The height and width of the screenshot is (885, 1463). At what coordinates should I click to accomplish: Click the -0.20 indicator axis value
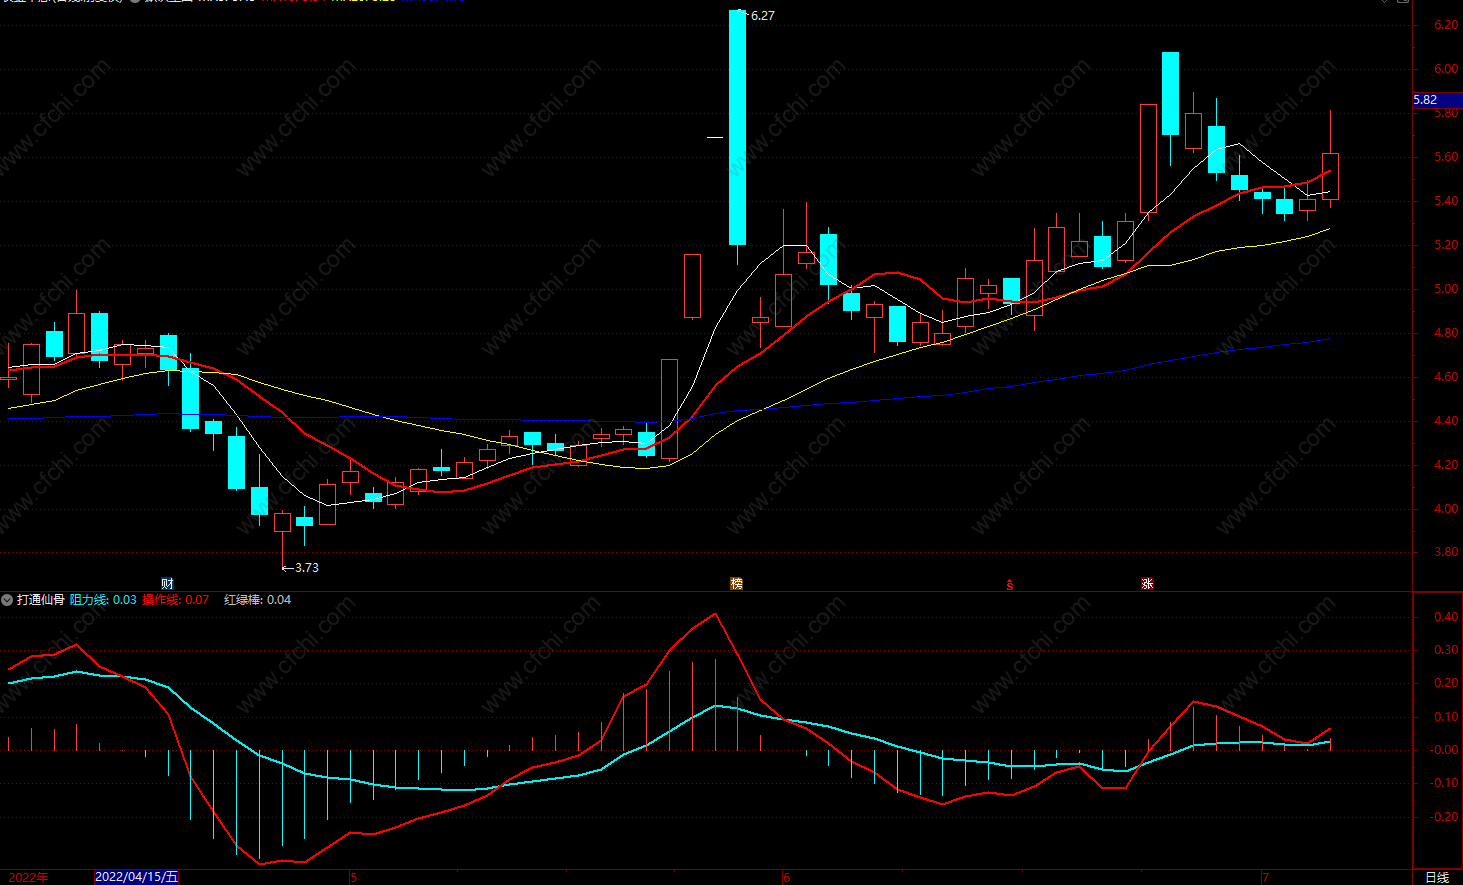click(x=1444, y=817)
